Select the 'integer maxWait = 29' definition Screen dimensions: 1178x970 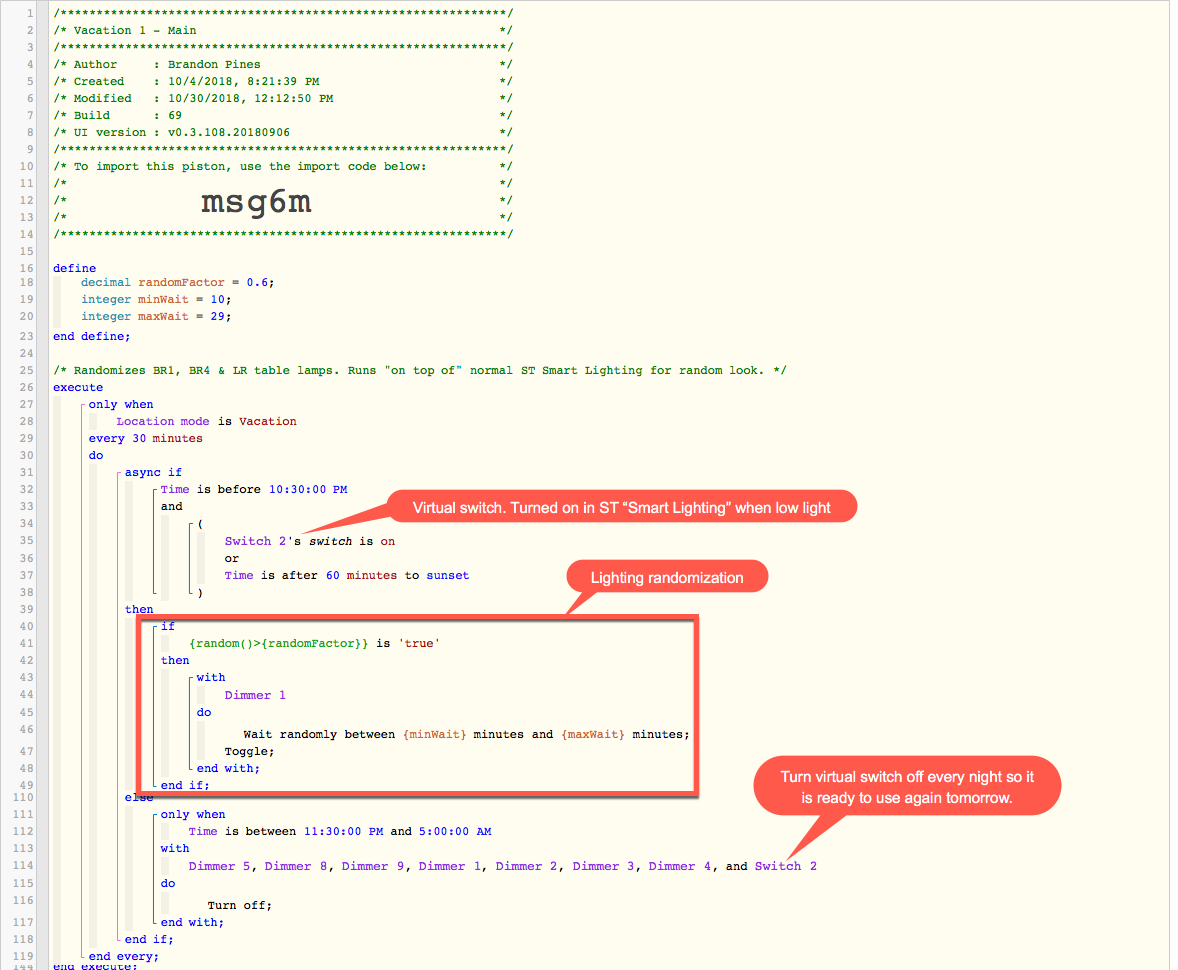pos(156,316)
